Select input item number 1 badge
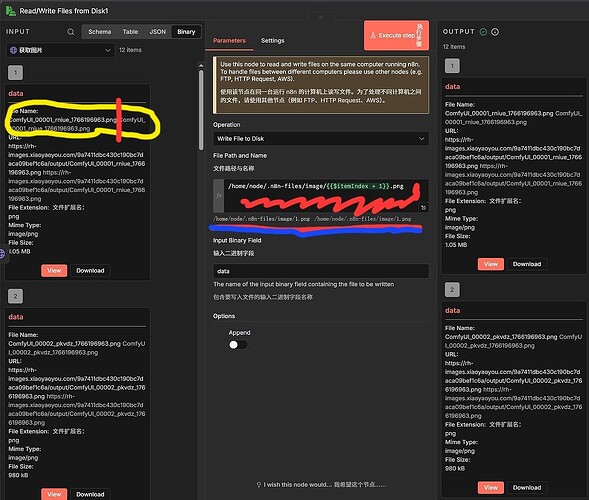Screen dimensions: 589x500 click(x=15, y=73)
